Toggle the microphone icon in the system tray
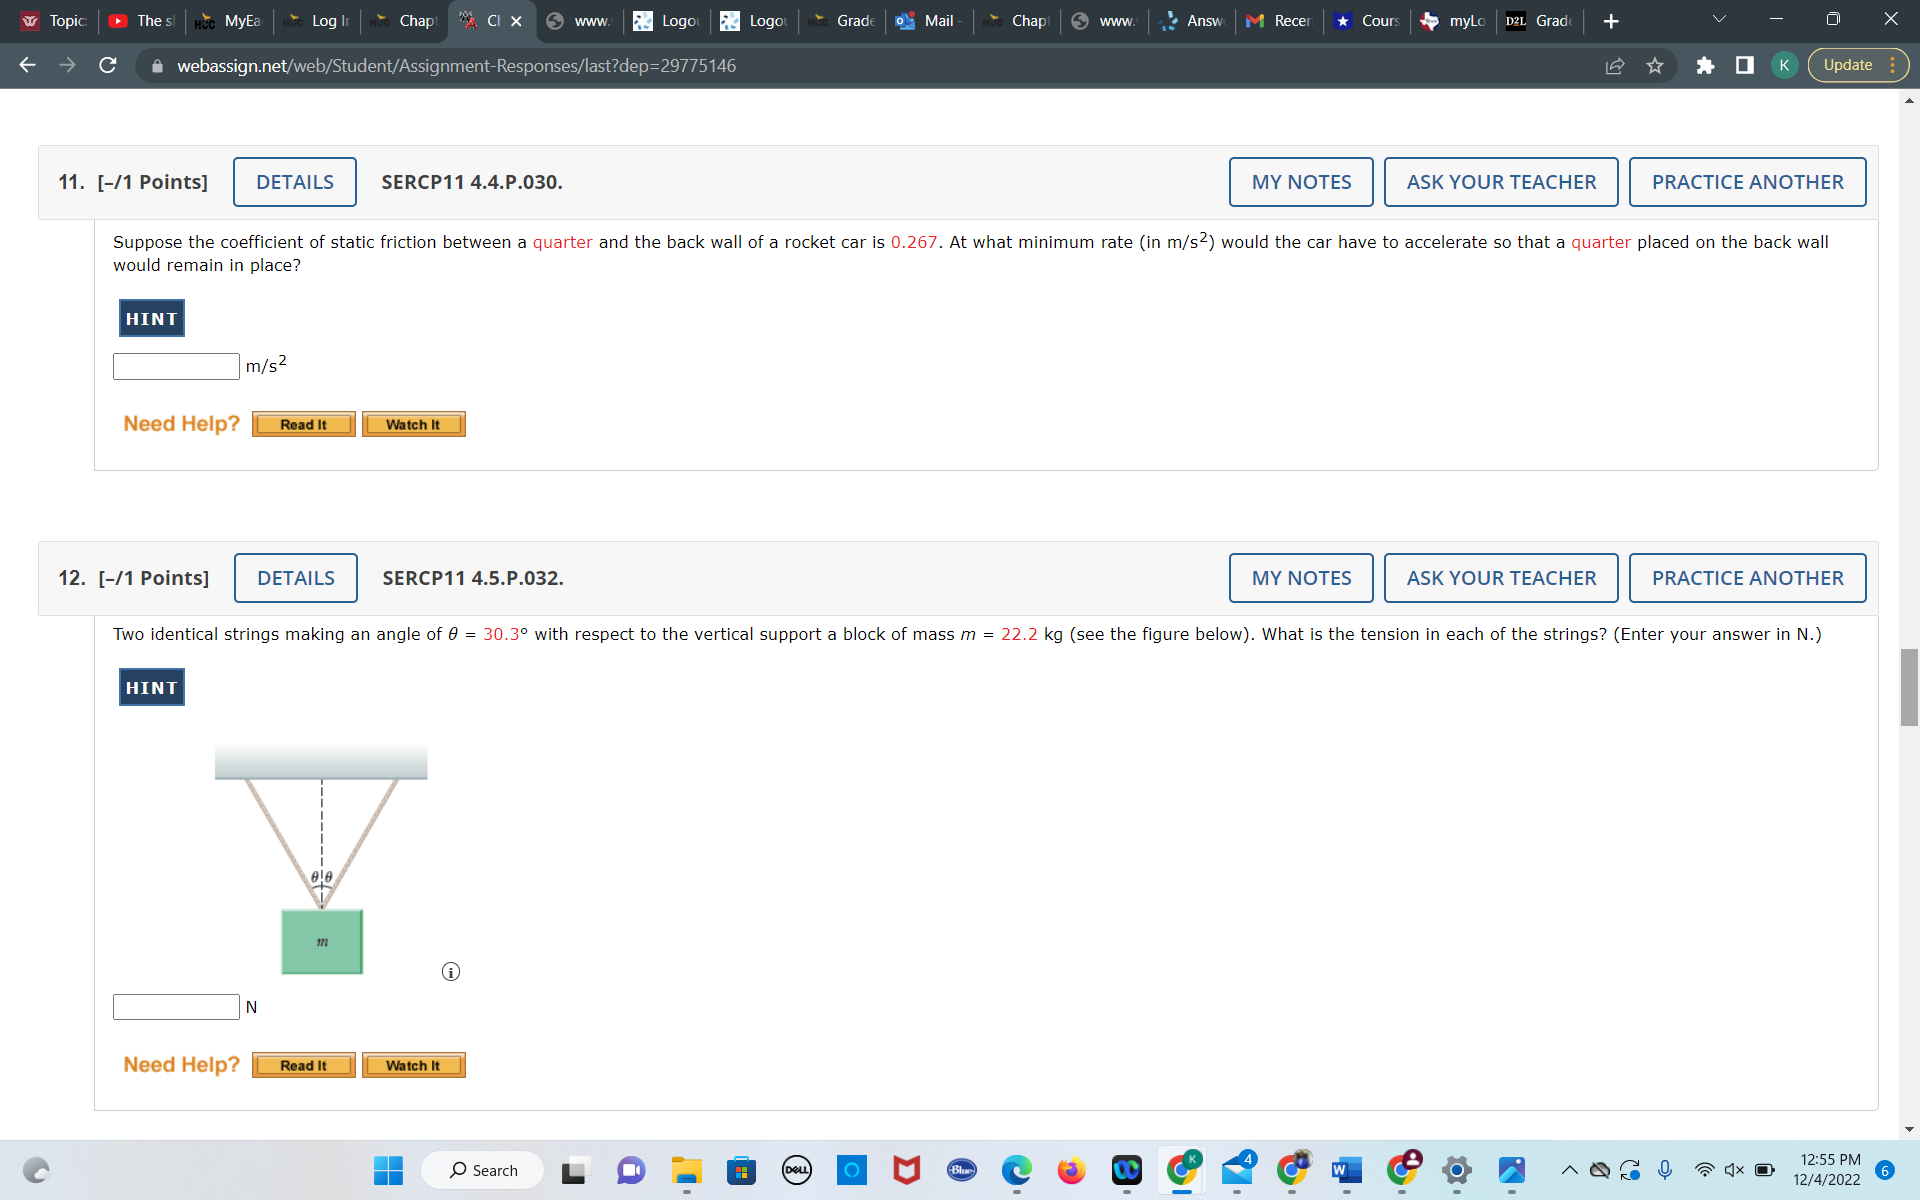This screenshot has height=1200, width=1920. click(1665, 1168)
